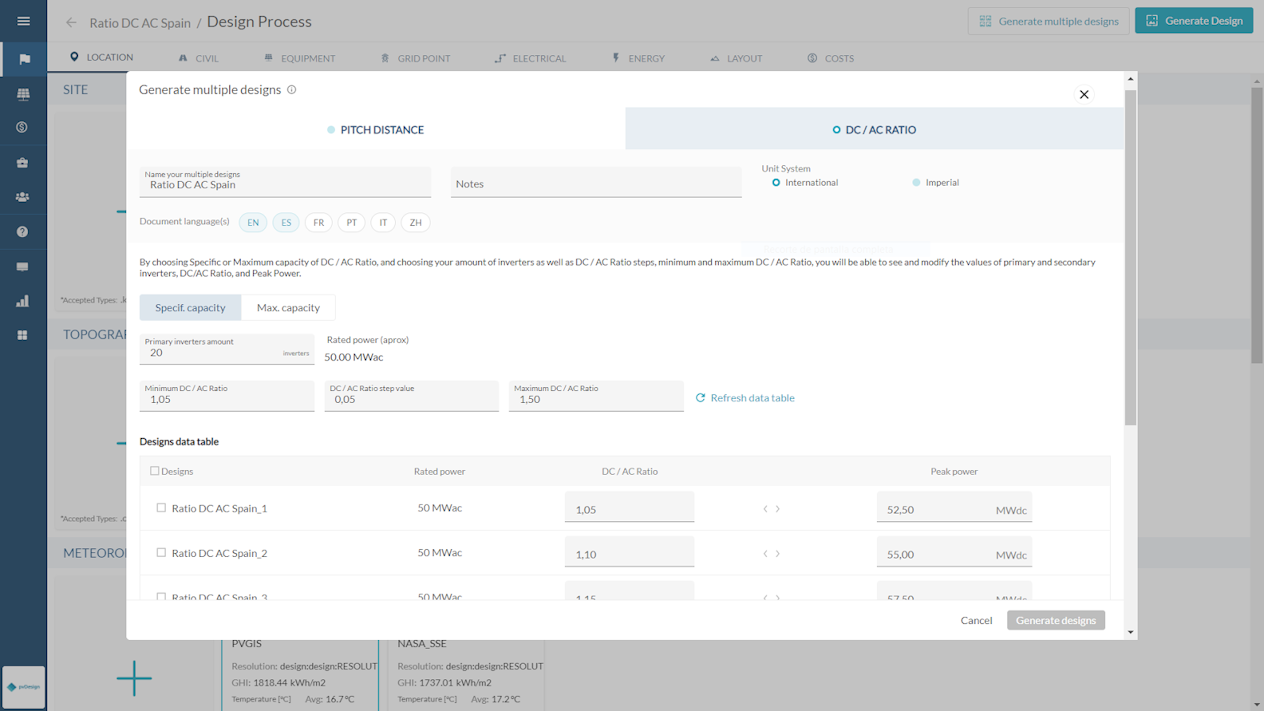Click the refresh icon beside Refresh data table
The width and height of the screenshot is (1264, 711).
[701, 398]
